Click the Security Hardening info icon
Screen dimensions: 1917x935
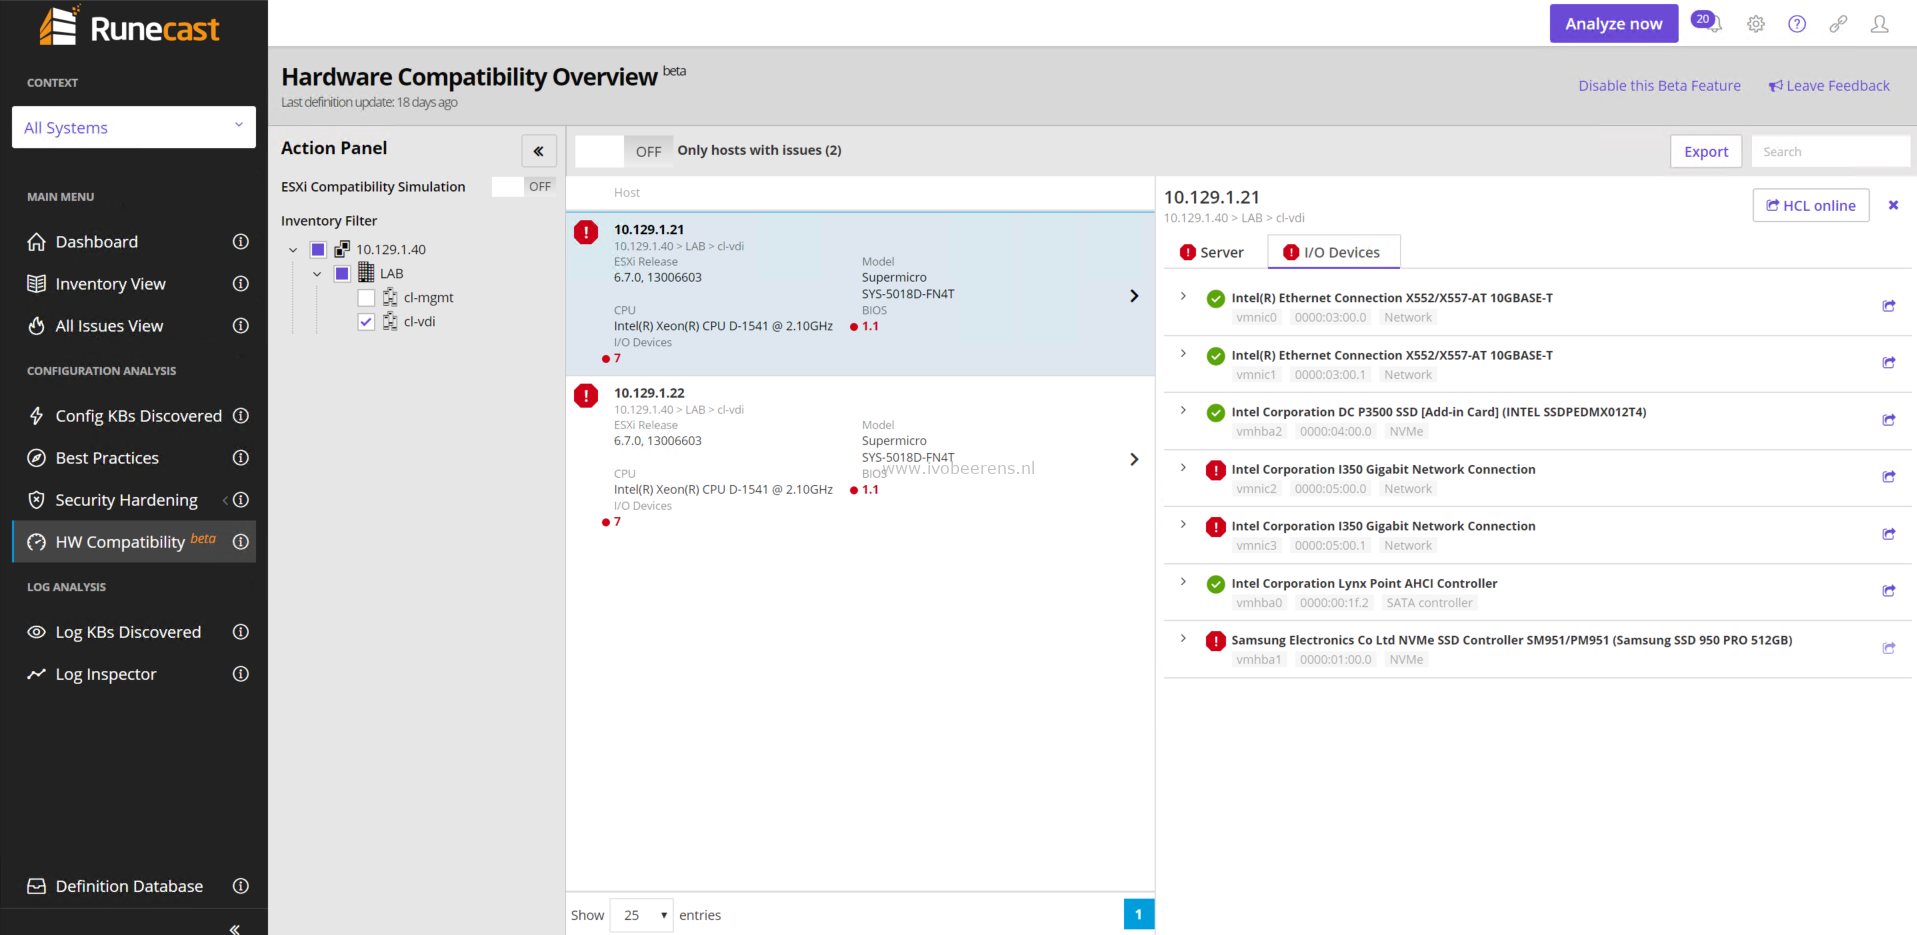(241, 499)
